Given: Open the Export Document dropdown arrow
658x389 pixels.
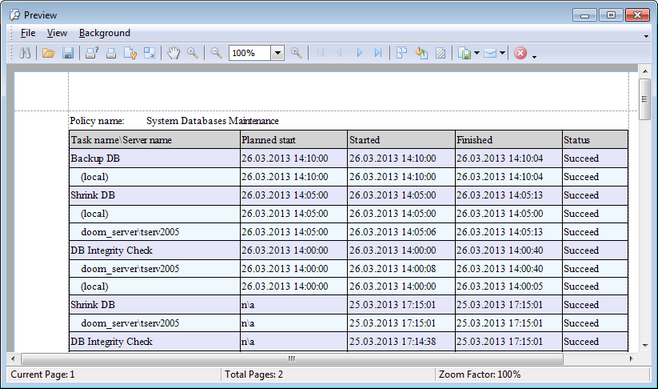Looking at the screenshot, I should click(477, 53).
